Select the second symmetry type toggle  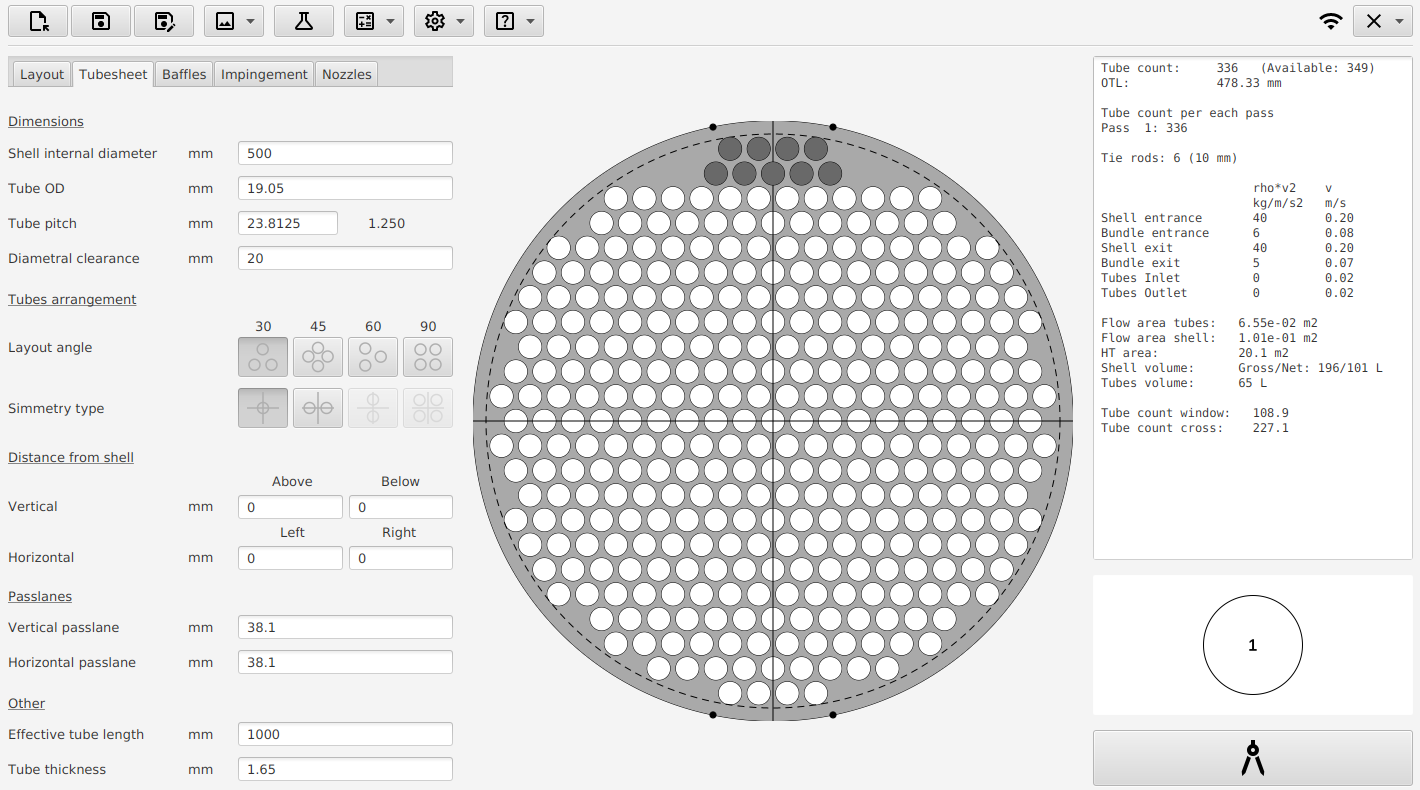point(318,408)
